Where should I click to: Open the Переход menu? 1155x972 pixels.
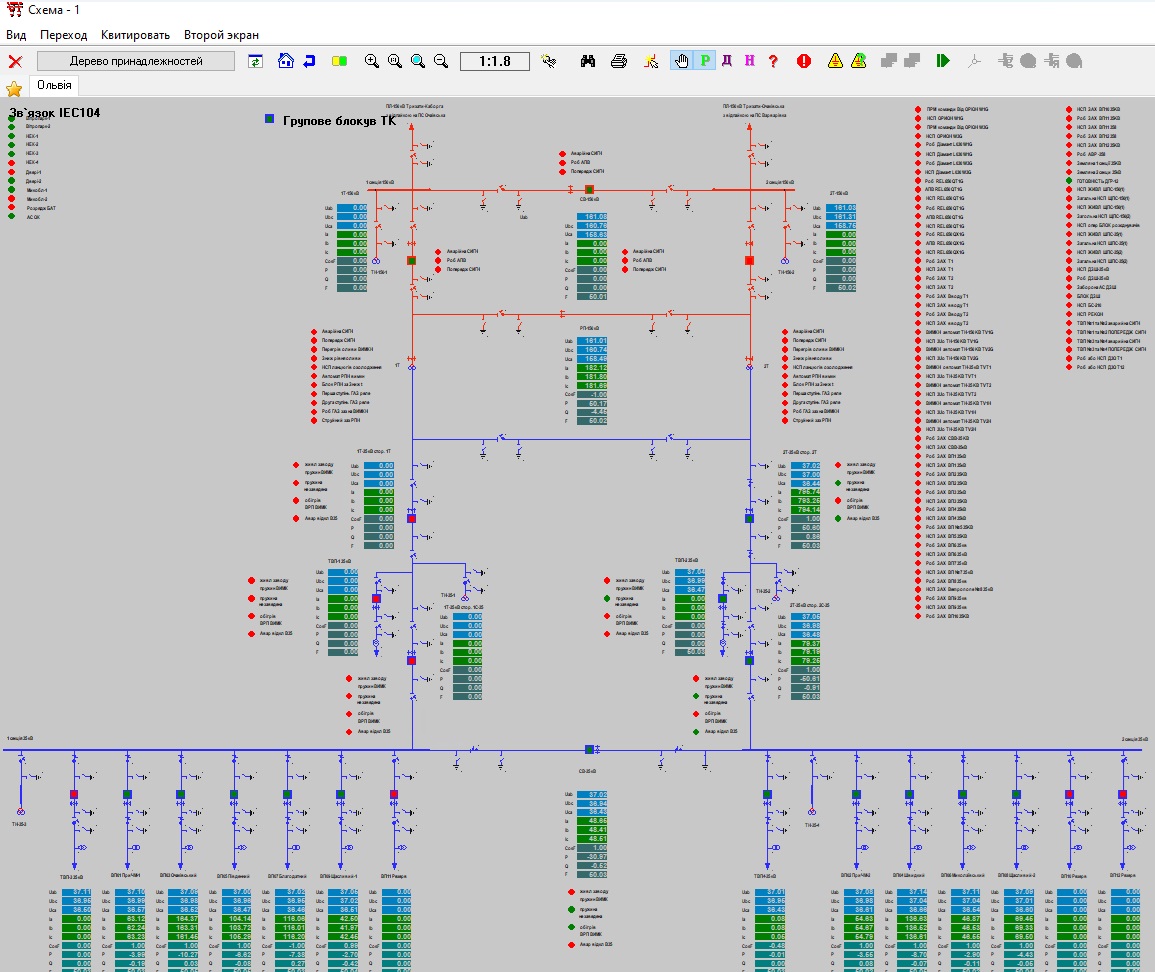coord(64,35)
